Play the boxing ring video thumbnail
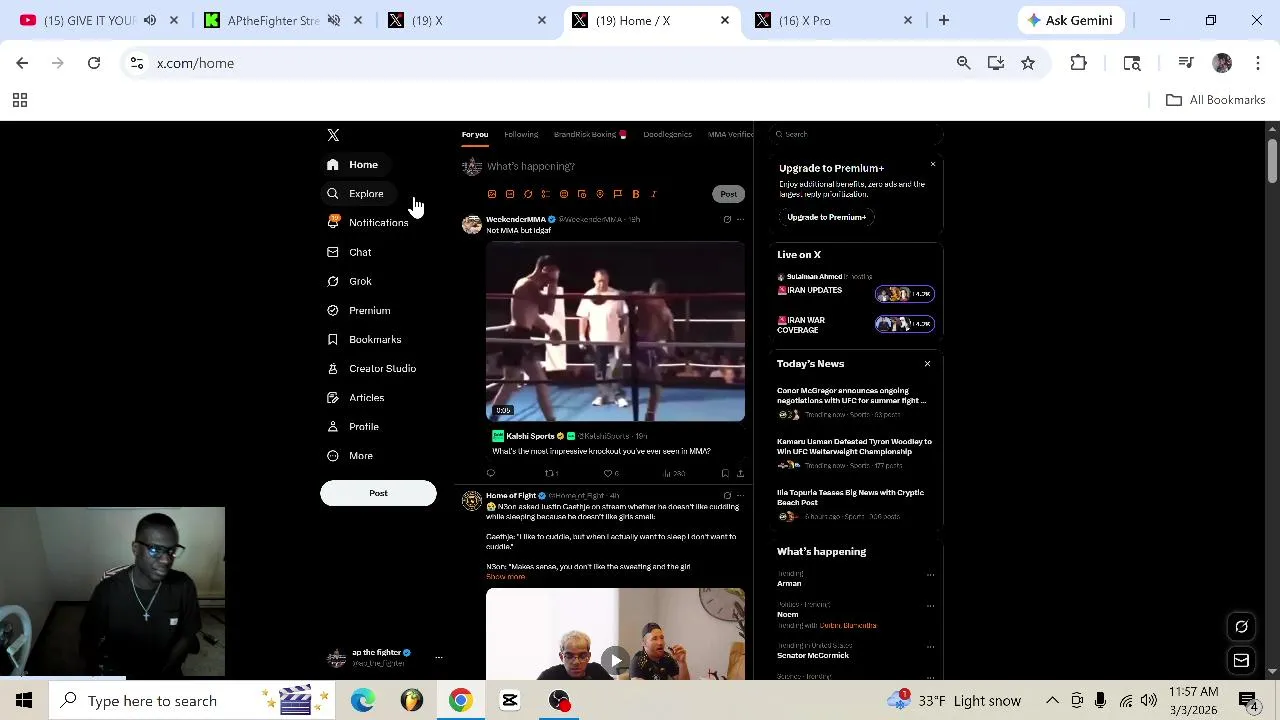Viewport: 1280px width, 720px height. coord(615,332)
